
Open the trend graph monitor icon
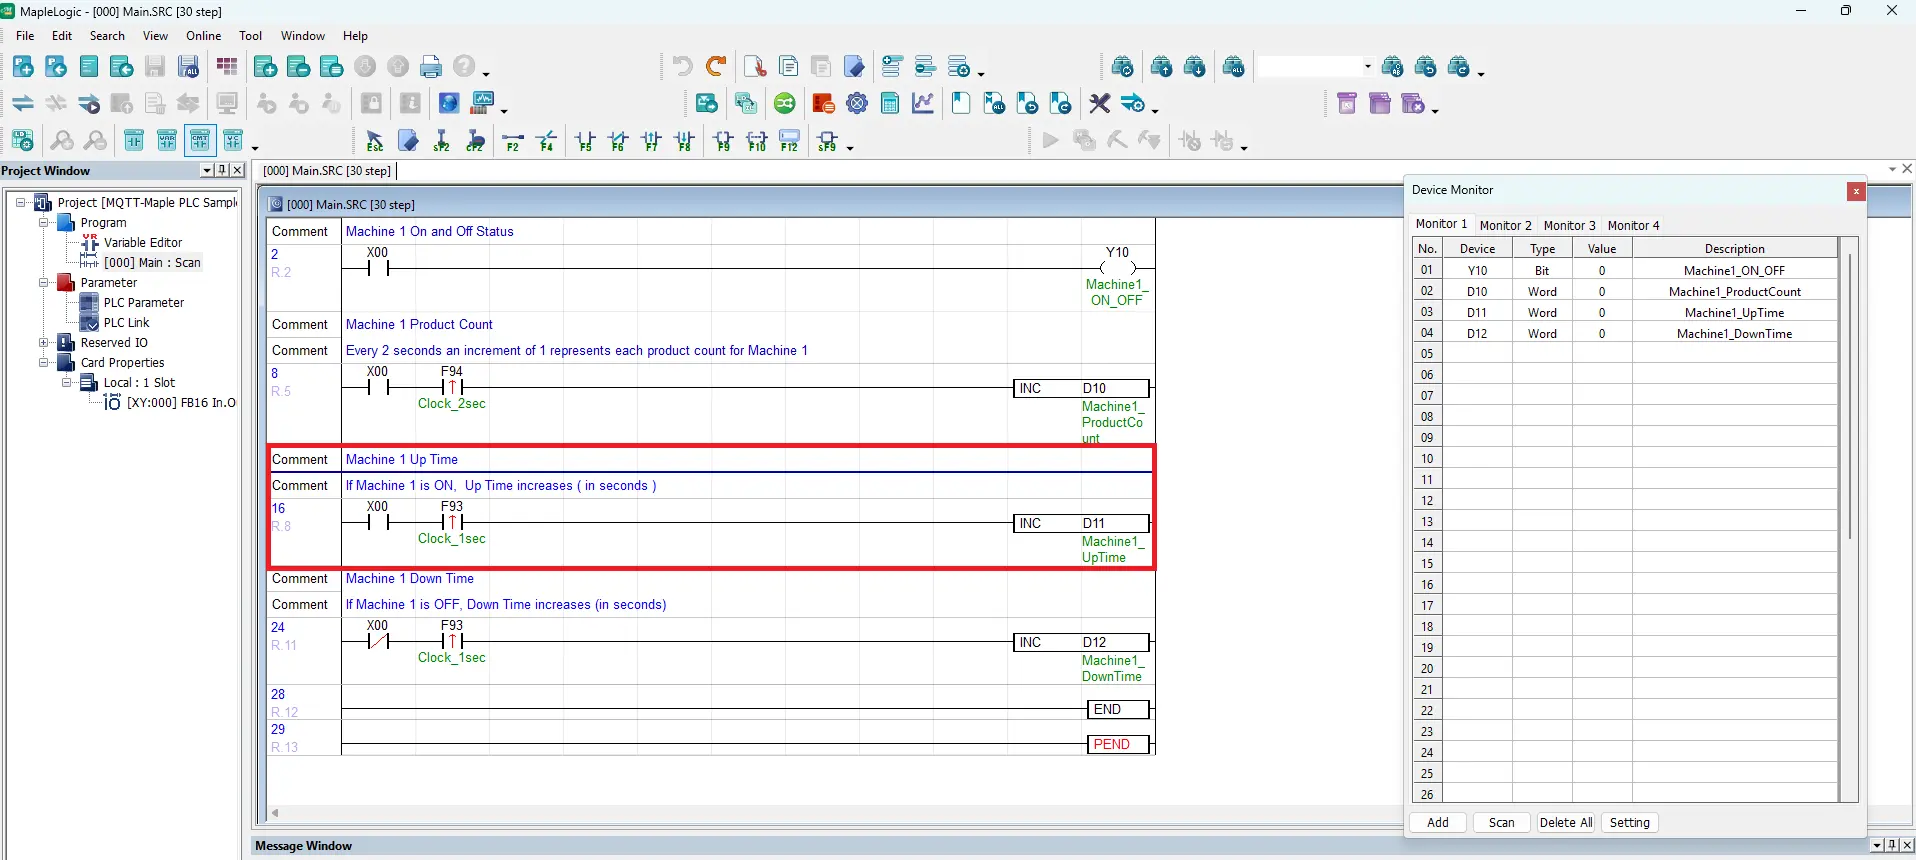point(923,104)
